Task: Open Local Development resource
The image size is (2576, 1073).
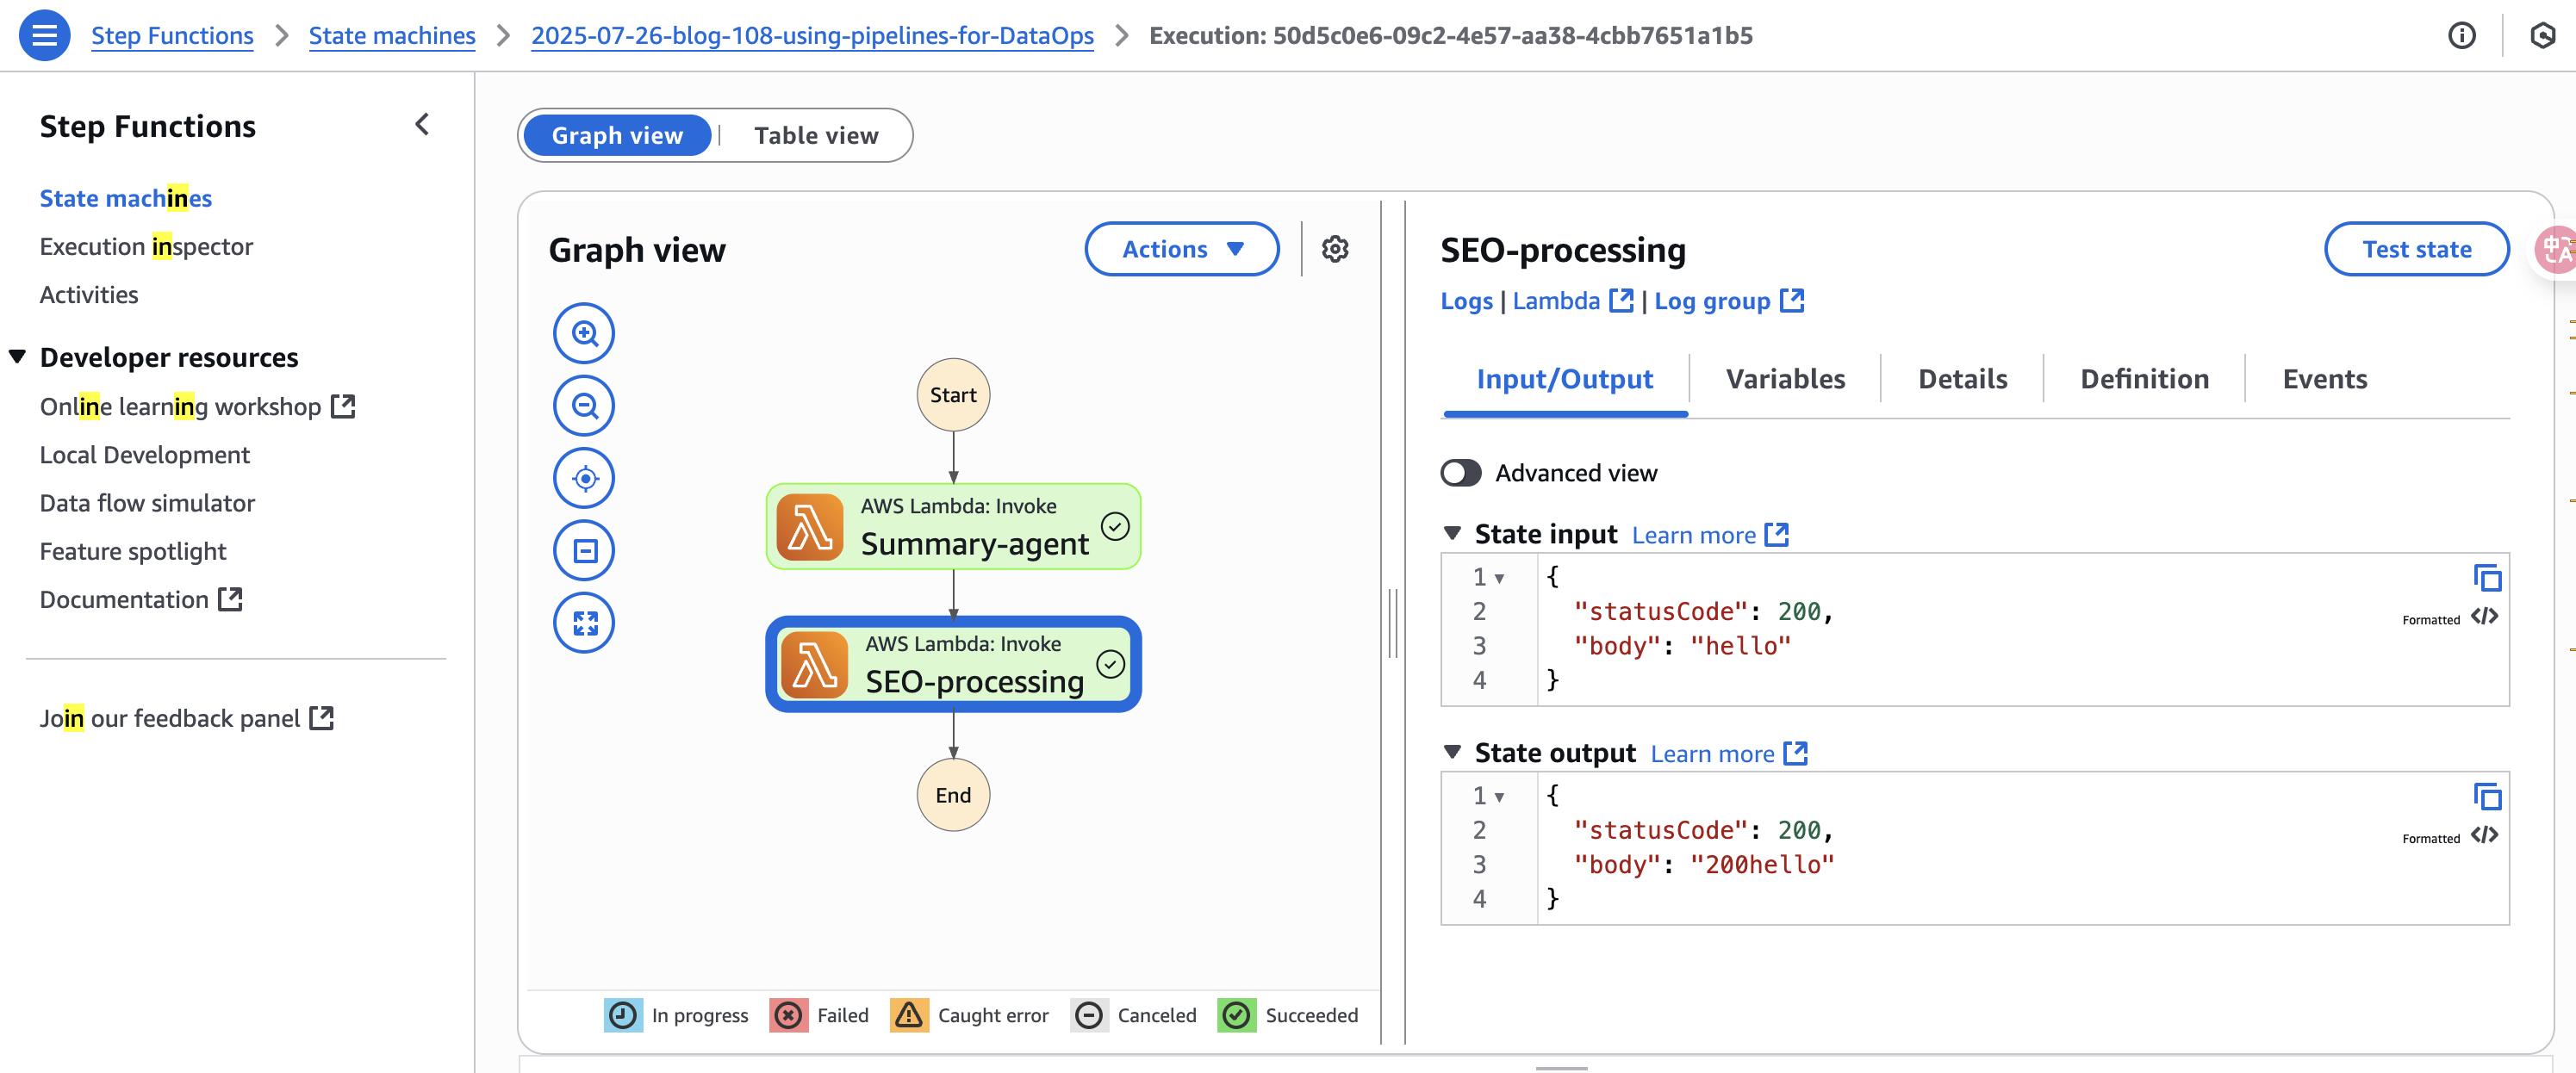Action: coord(145,455)
